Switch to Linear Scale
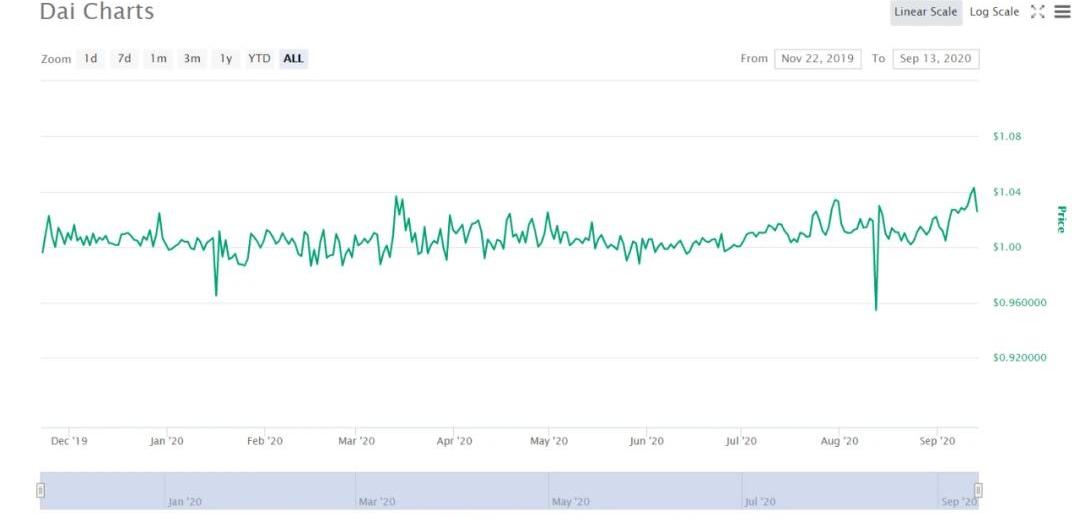The width and height of the screenshot is (1080, 519). [926, 12]
